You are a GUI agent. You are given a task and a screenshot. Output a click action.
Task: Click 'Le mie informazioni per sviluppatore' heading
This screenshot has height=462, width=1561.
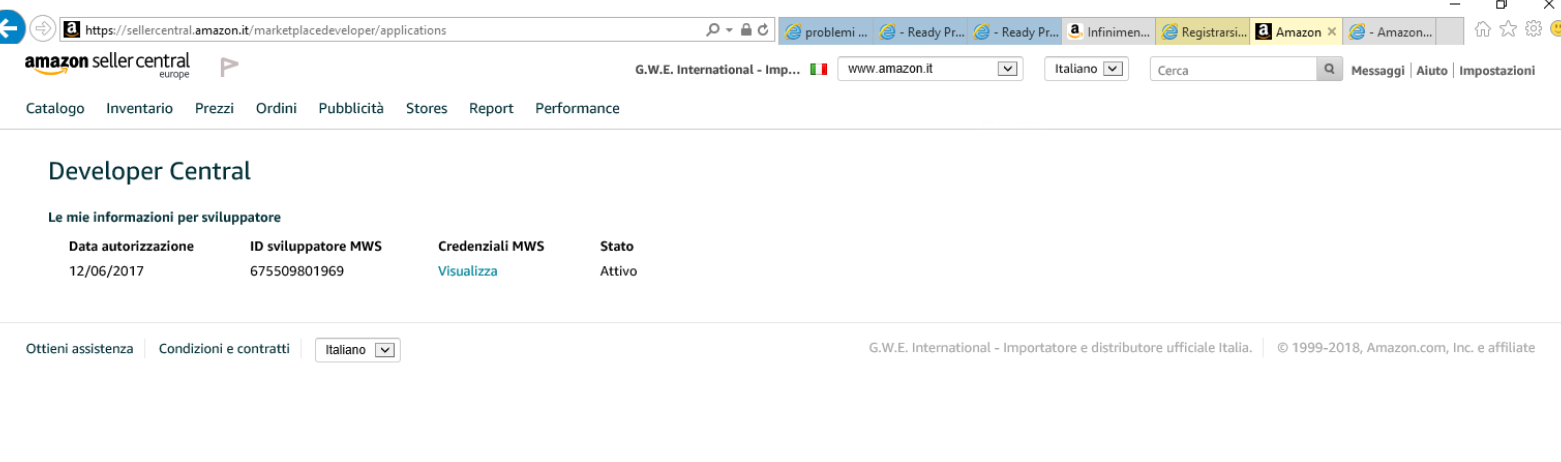(x=164, y=216)
